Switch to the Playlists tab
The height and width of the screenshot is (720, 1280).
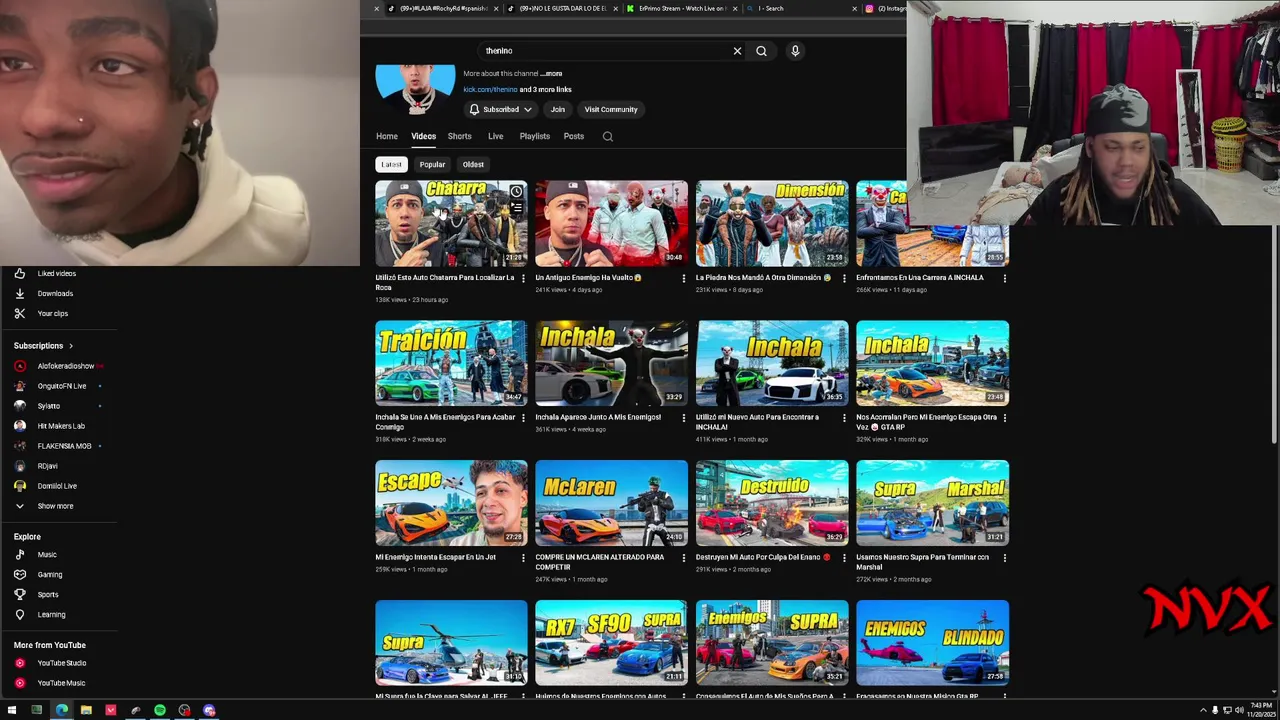534,136
